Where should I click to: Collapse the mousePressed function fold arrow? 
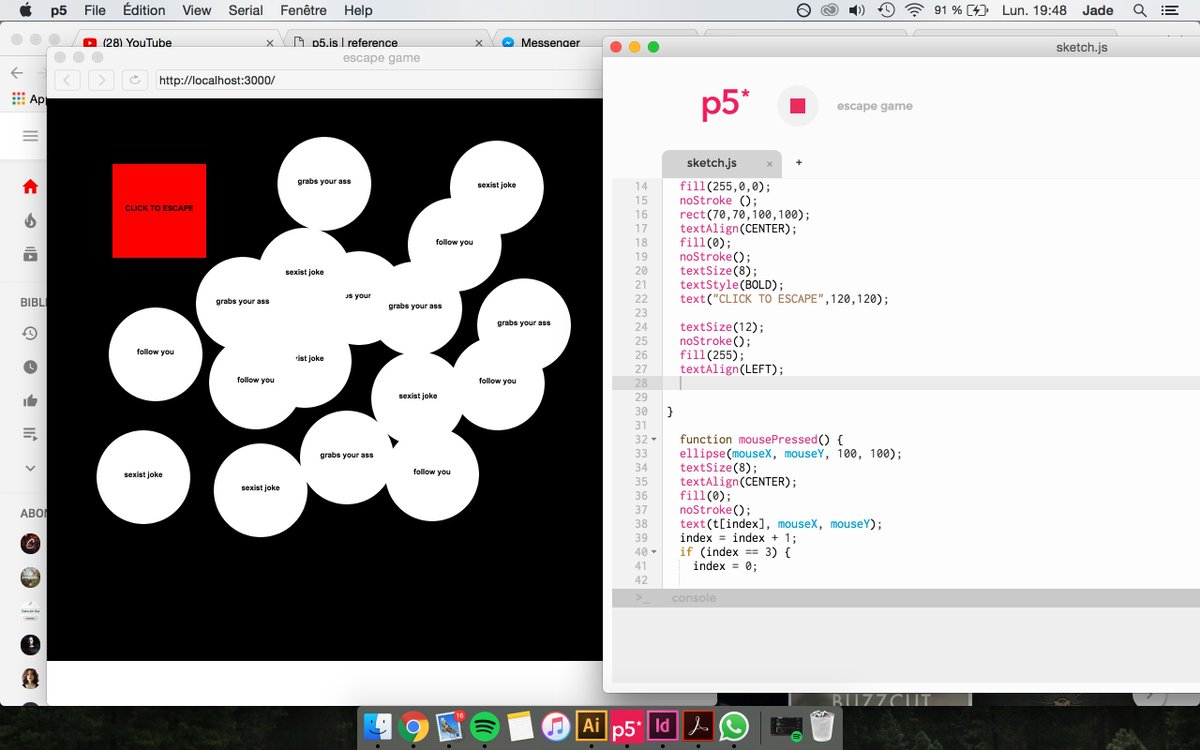(x=654, y=439)
